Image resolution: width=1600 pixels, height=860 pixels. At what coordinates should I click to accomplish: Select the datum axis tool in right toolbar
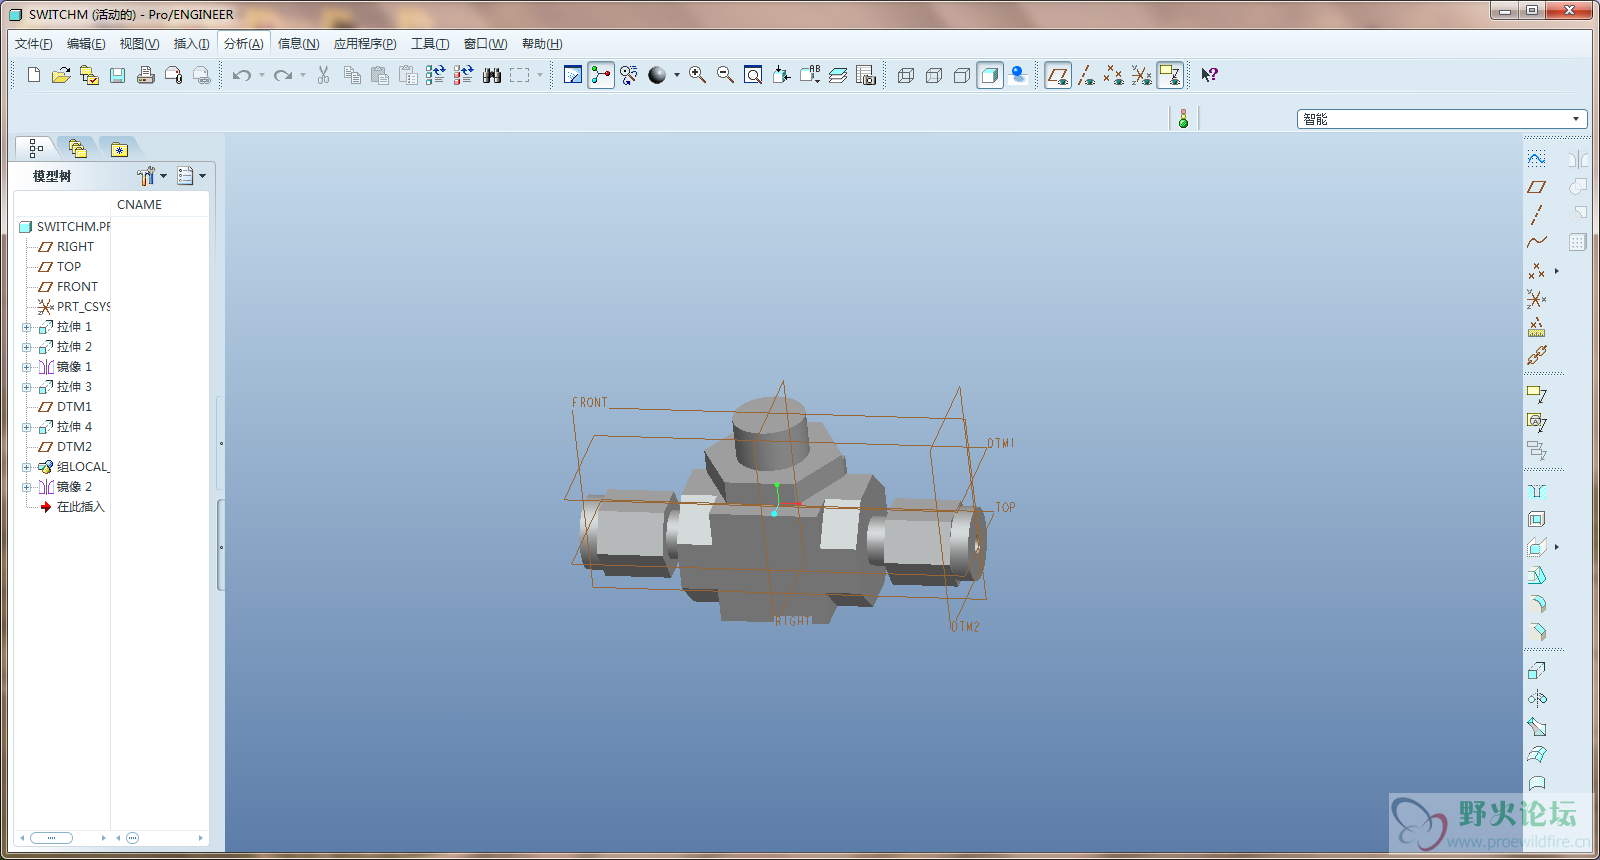[x=1537, y=215]
